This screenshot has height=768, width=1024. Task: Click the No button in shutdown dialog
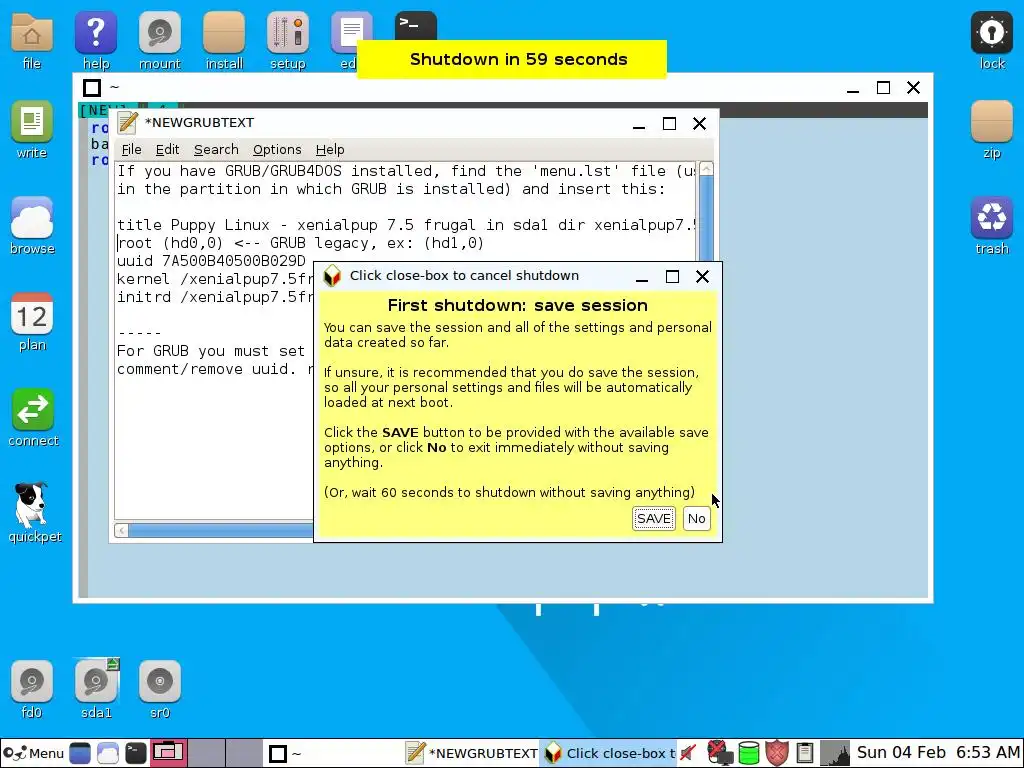[696, 519]
